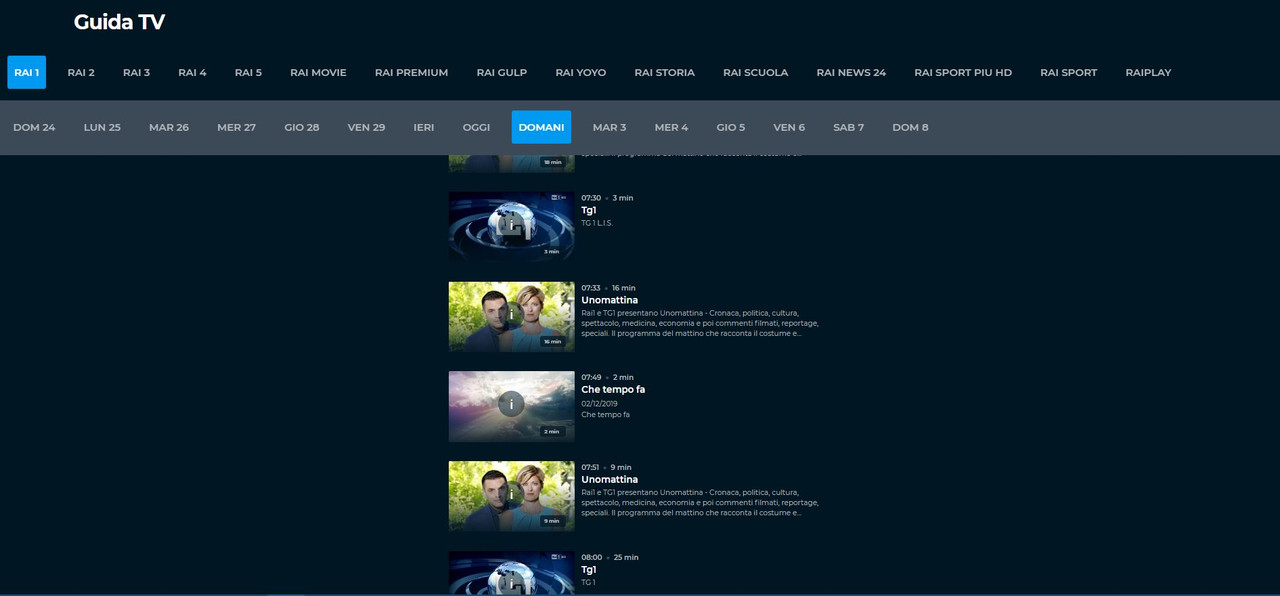The image size is (1280, 596).
Task: Show schedule for MAR 3
Action: point(609,127)
